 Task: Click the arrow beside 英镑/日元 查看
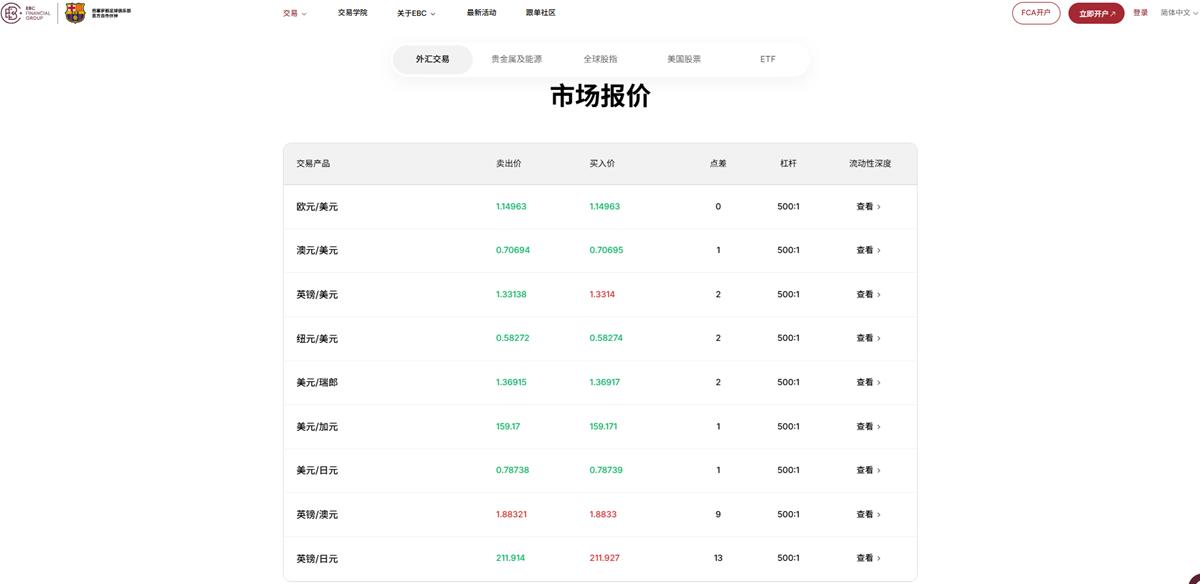pyautogui.click(x=878, y=558)
